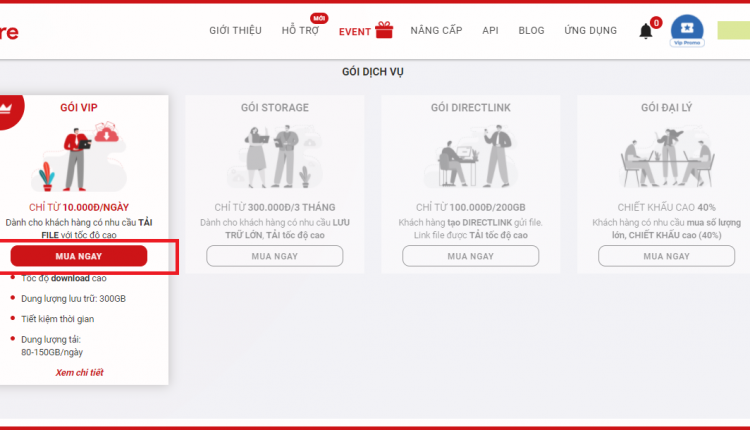Click the Vip Promo ticket icon
The width and height of the screenshot is (750, 430).
pos(687,30)
